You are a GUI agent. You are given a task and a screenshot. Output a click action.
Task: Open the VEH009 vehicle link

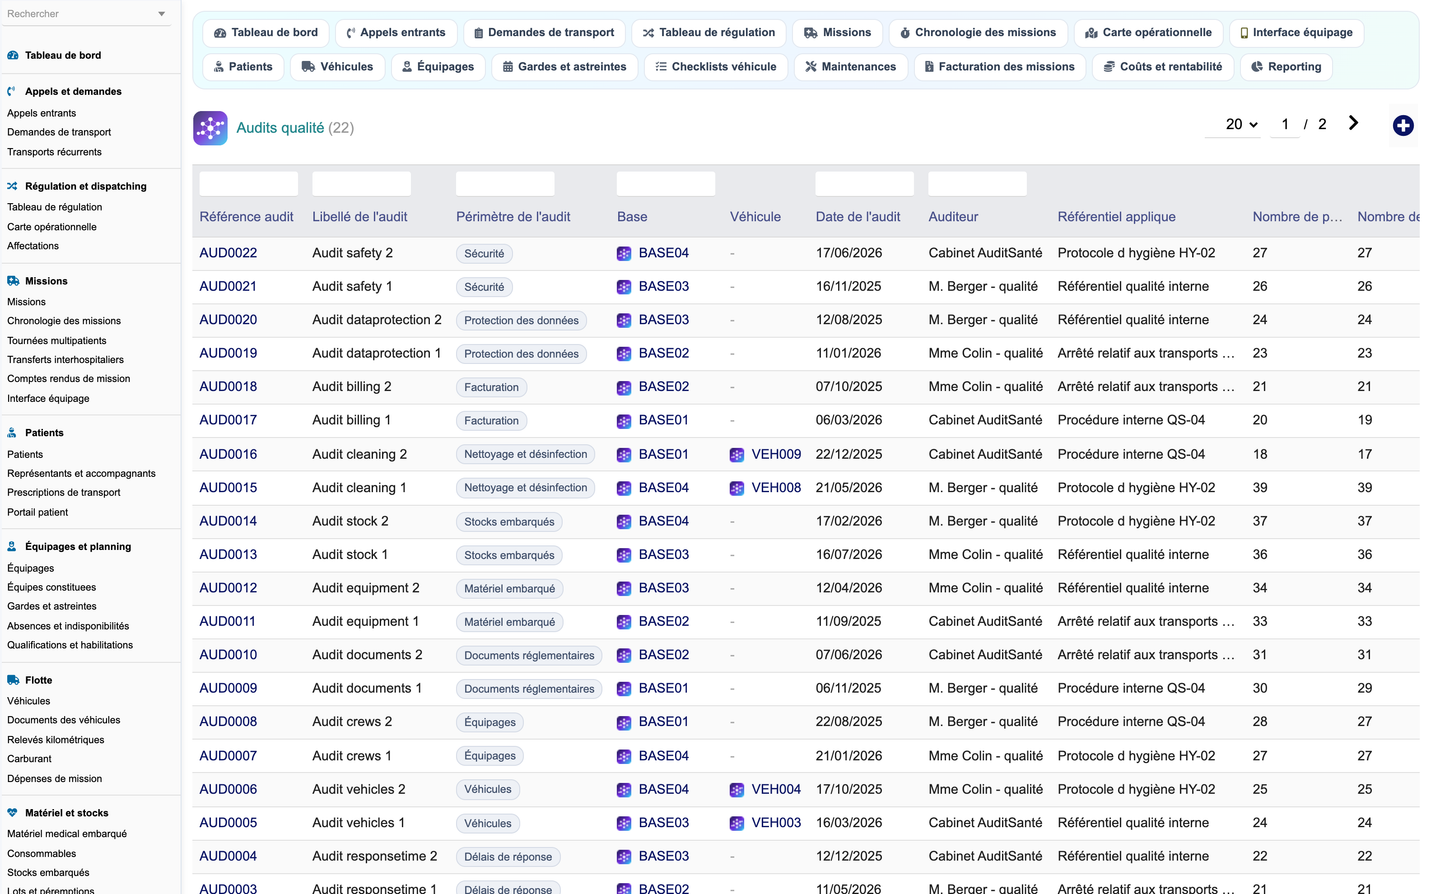pyautogui.click(x=776, y=454)
